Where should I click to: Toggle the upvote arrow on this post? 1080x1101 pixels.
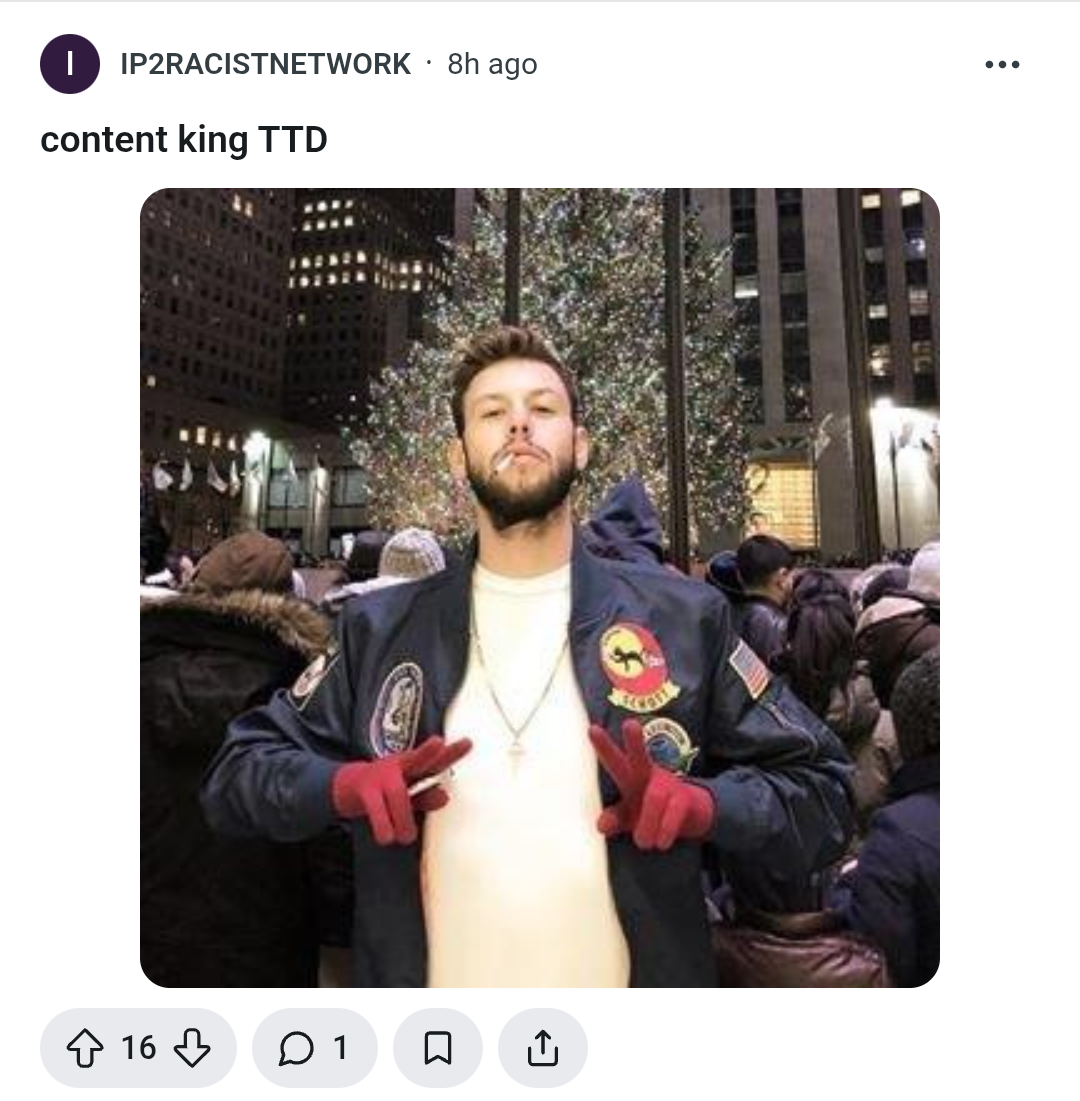point(85,1048)
